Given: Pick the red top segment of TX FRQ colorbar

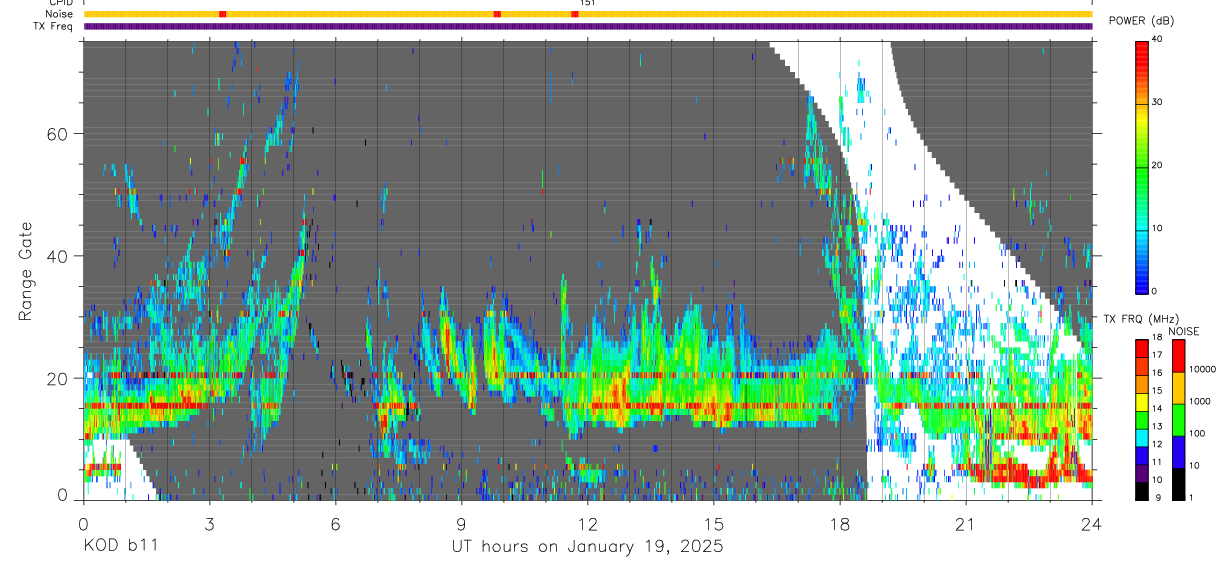Looking at the screenshot, I should pyautogui.click(x=1143, y=348).
